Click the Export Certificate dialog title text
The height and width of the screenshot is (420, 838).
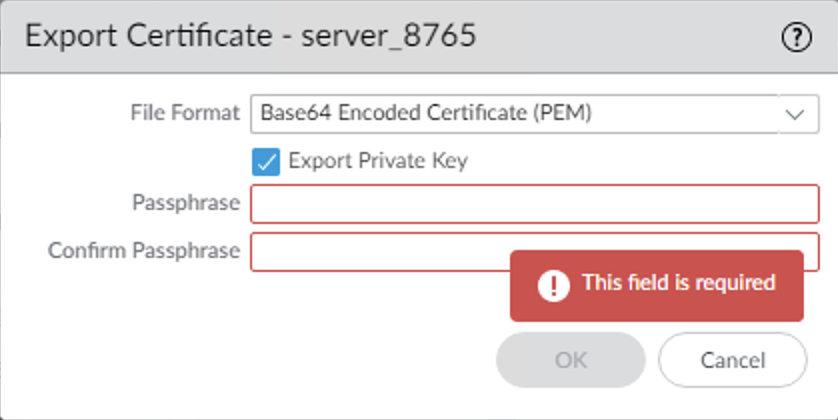pyautogui.click(x=250, y=37)
